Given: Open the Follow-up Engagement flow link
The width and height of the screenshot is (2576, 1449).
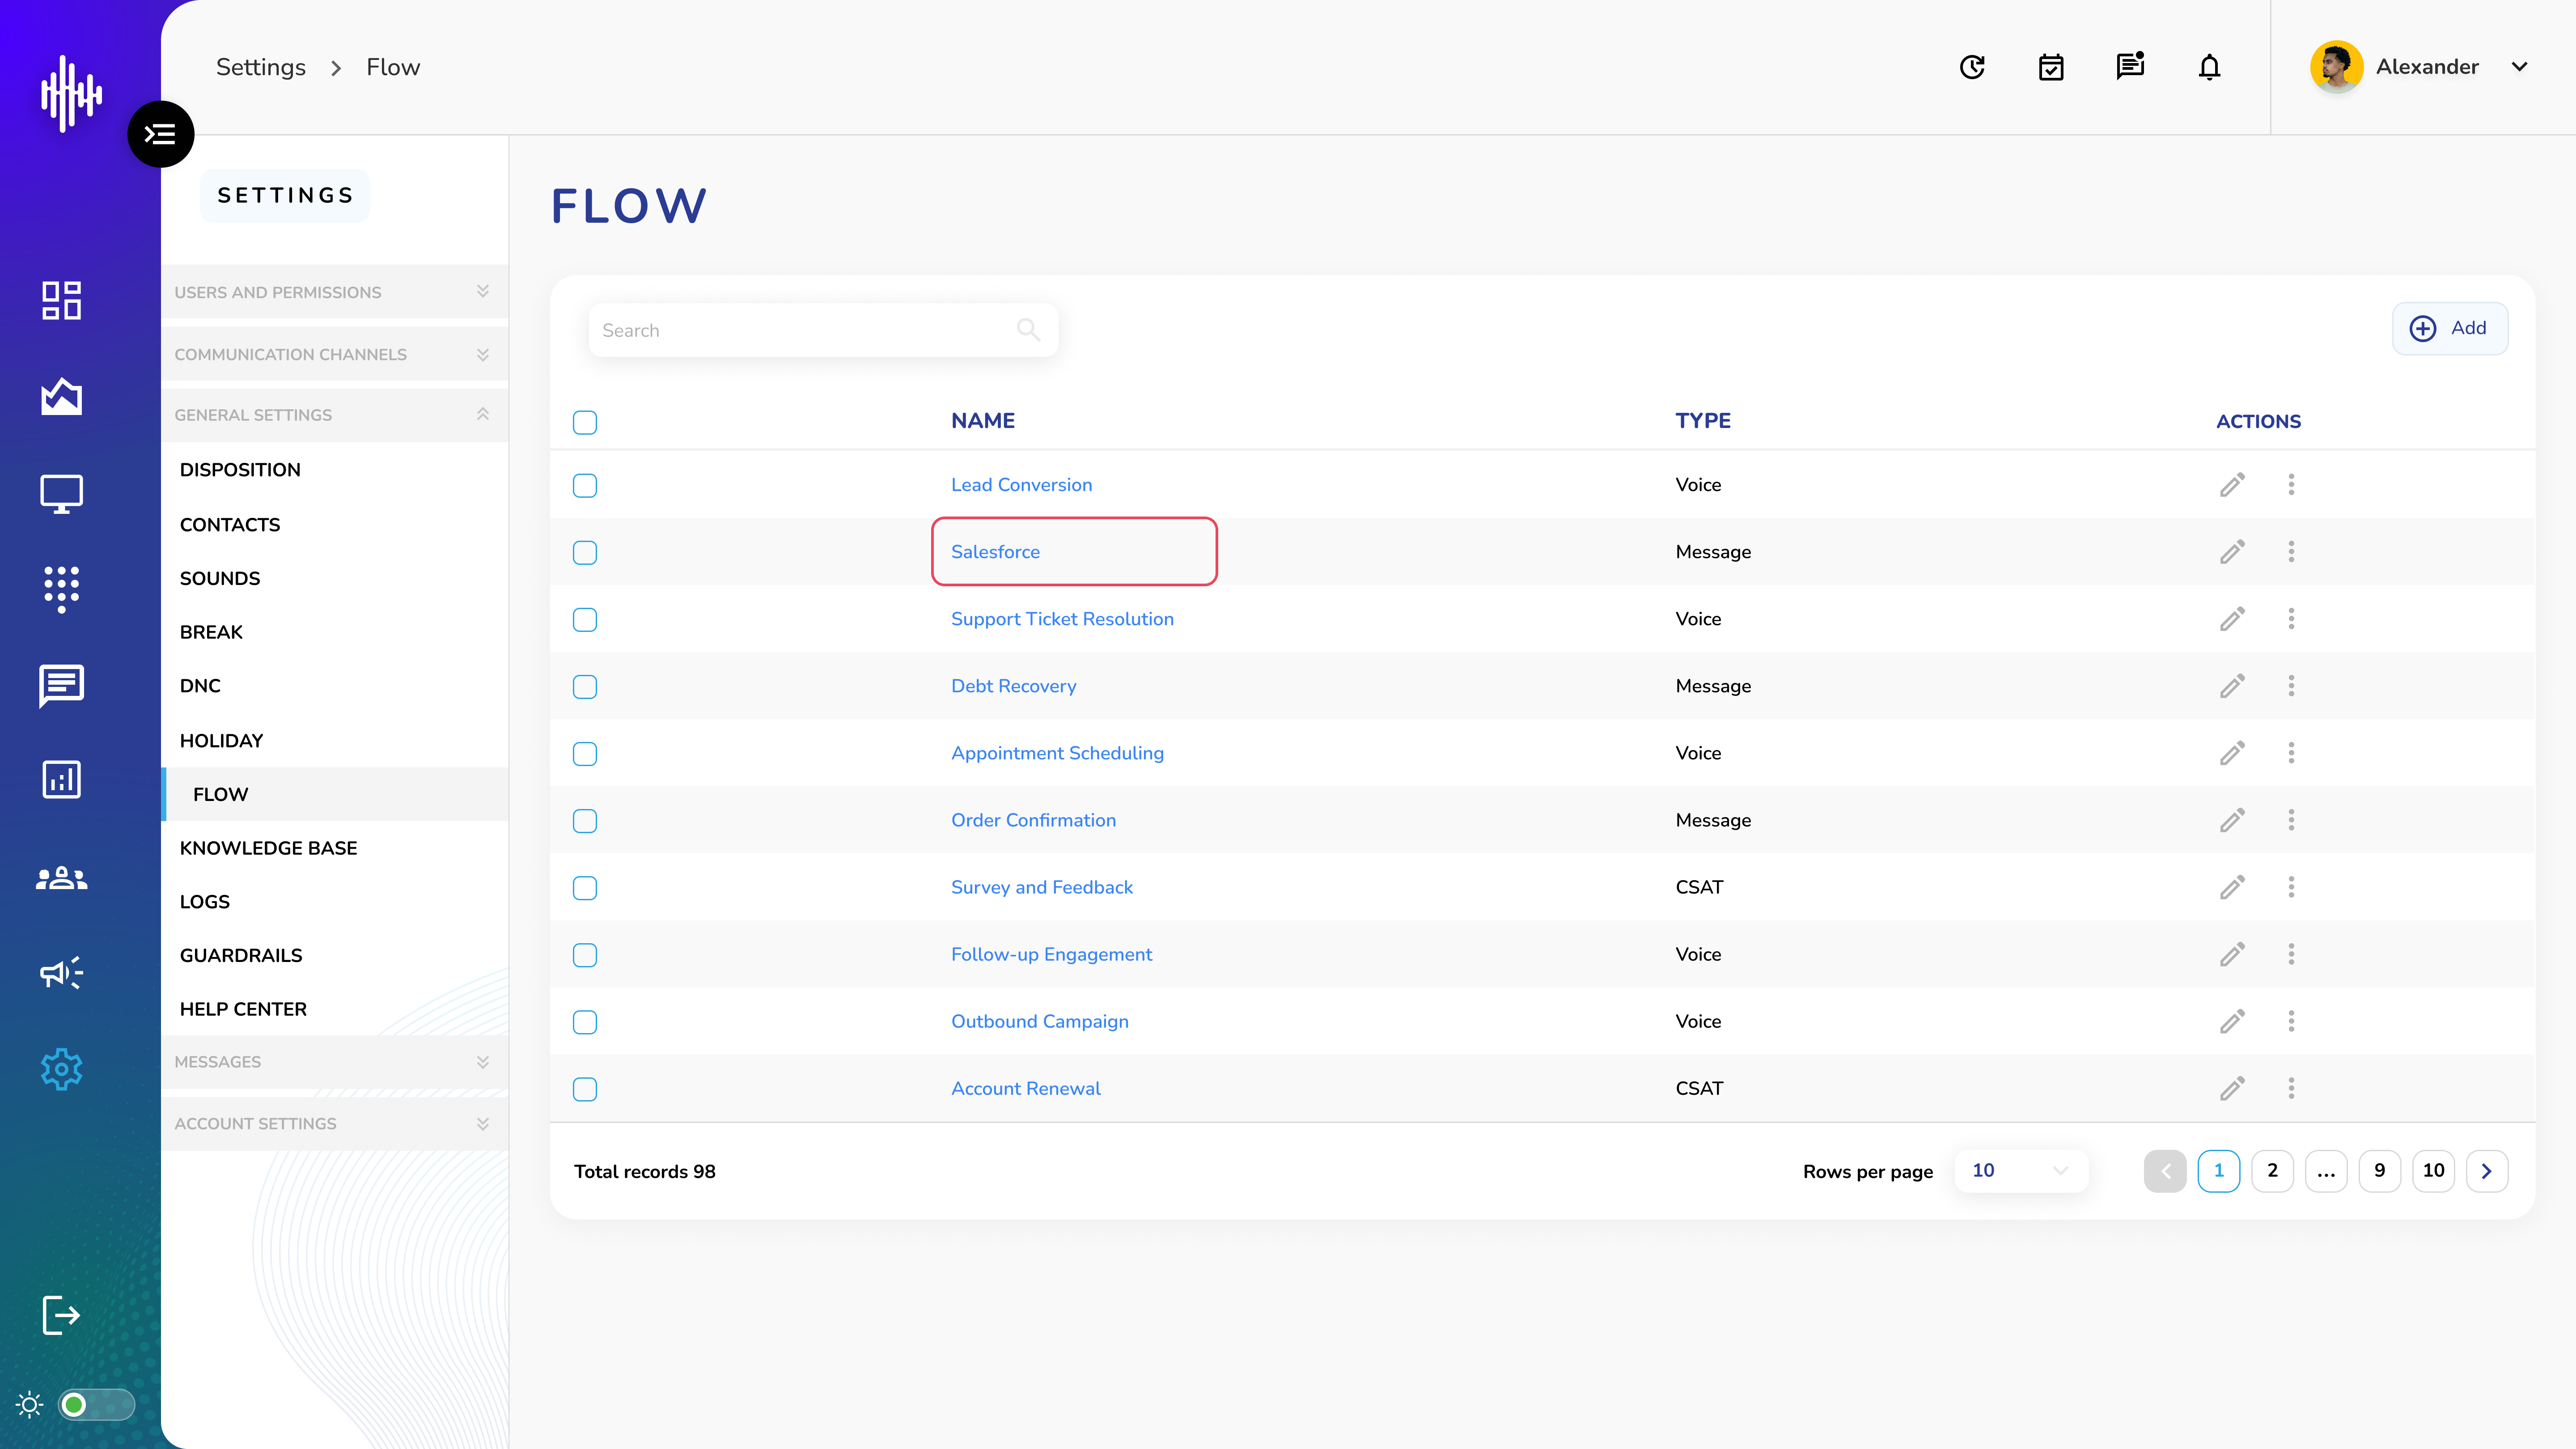Looking at the screenshot, I should point(1051,954).
